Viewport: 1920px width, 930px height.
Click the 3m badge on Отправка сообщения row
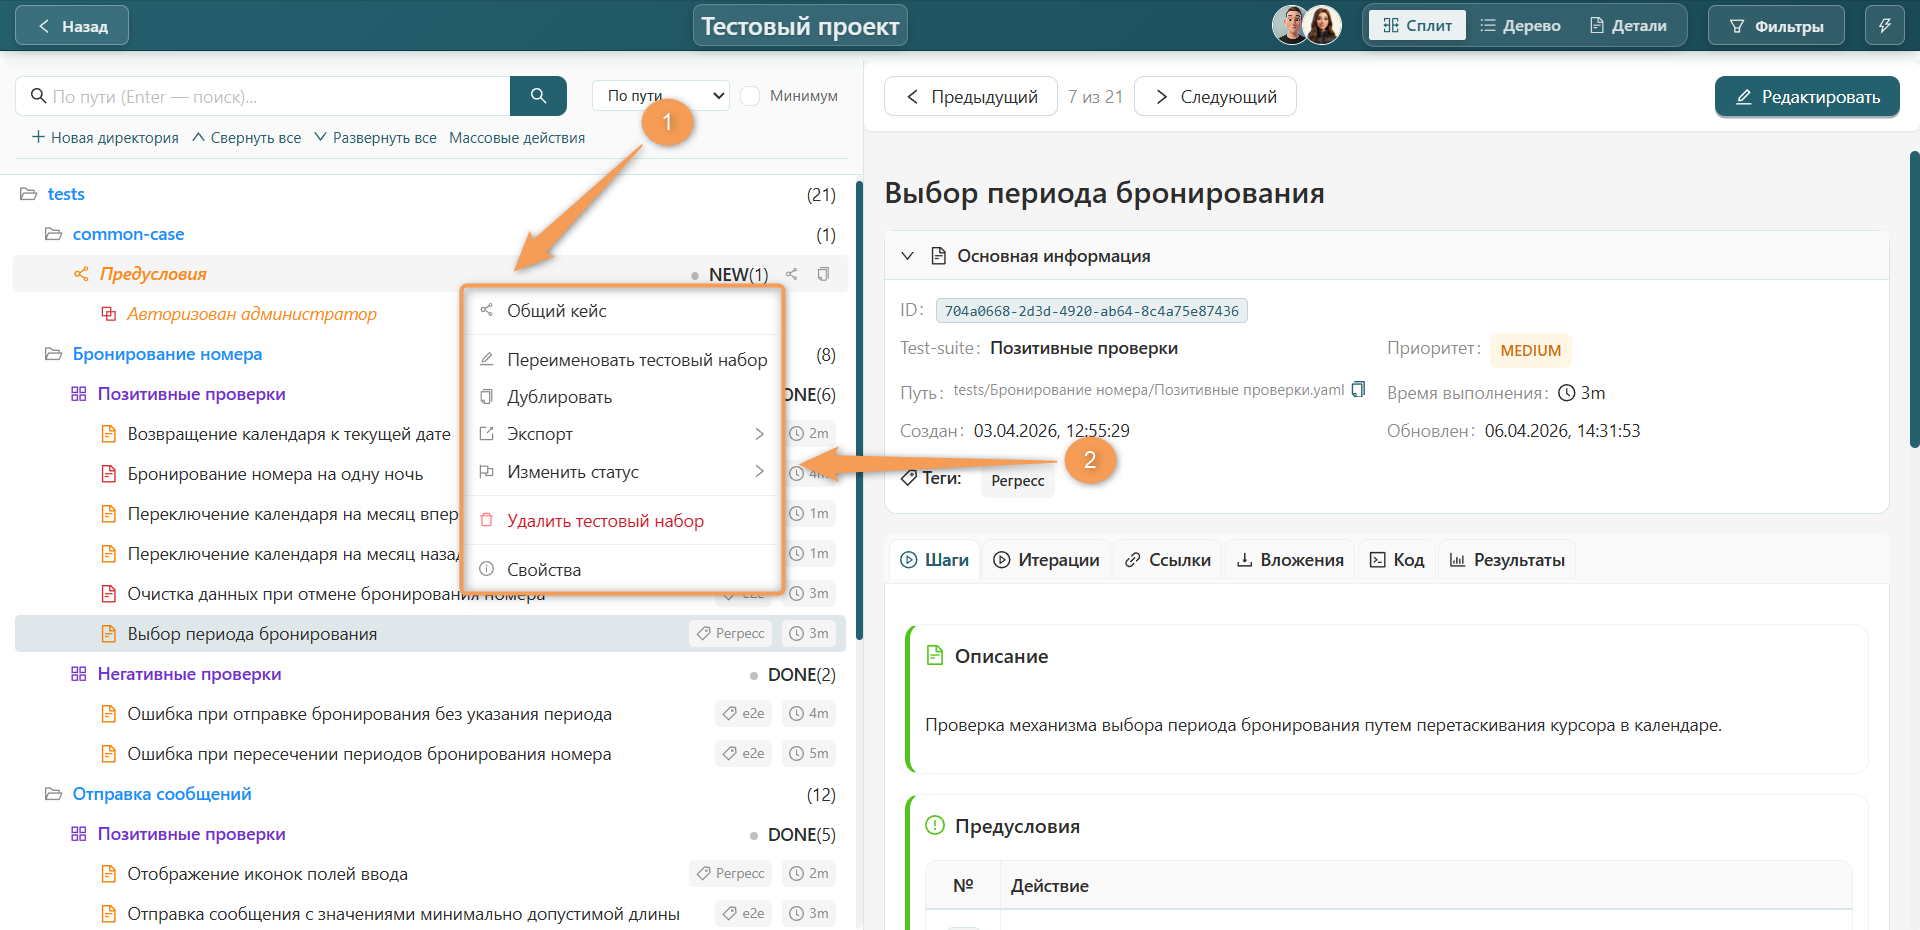[x=809, y=913]
